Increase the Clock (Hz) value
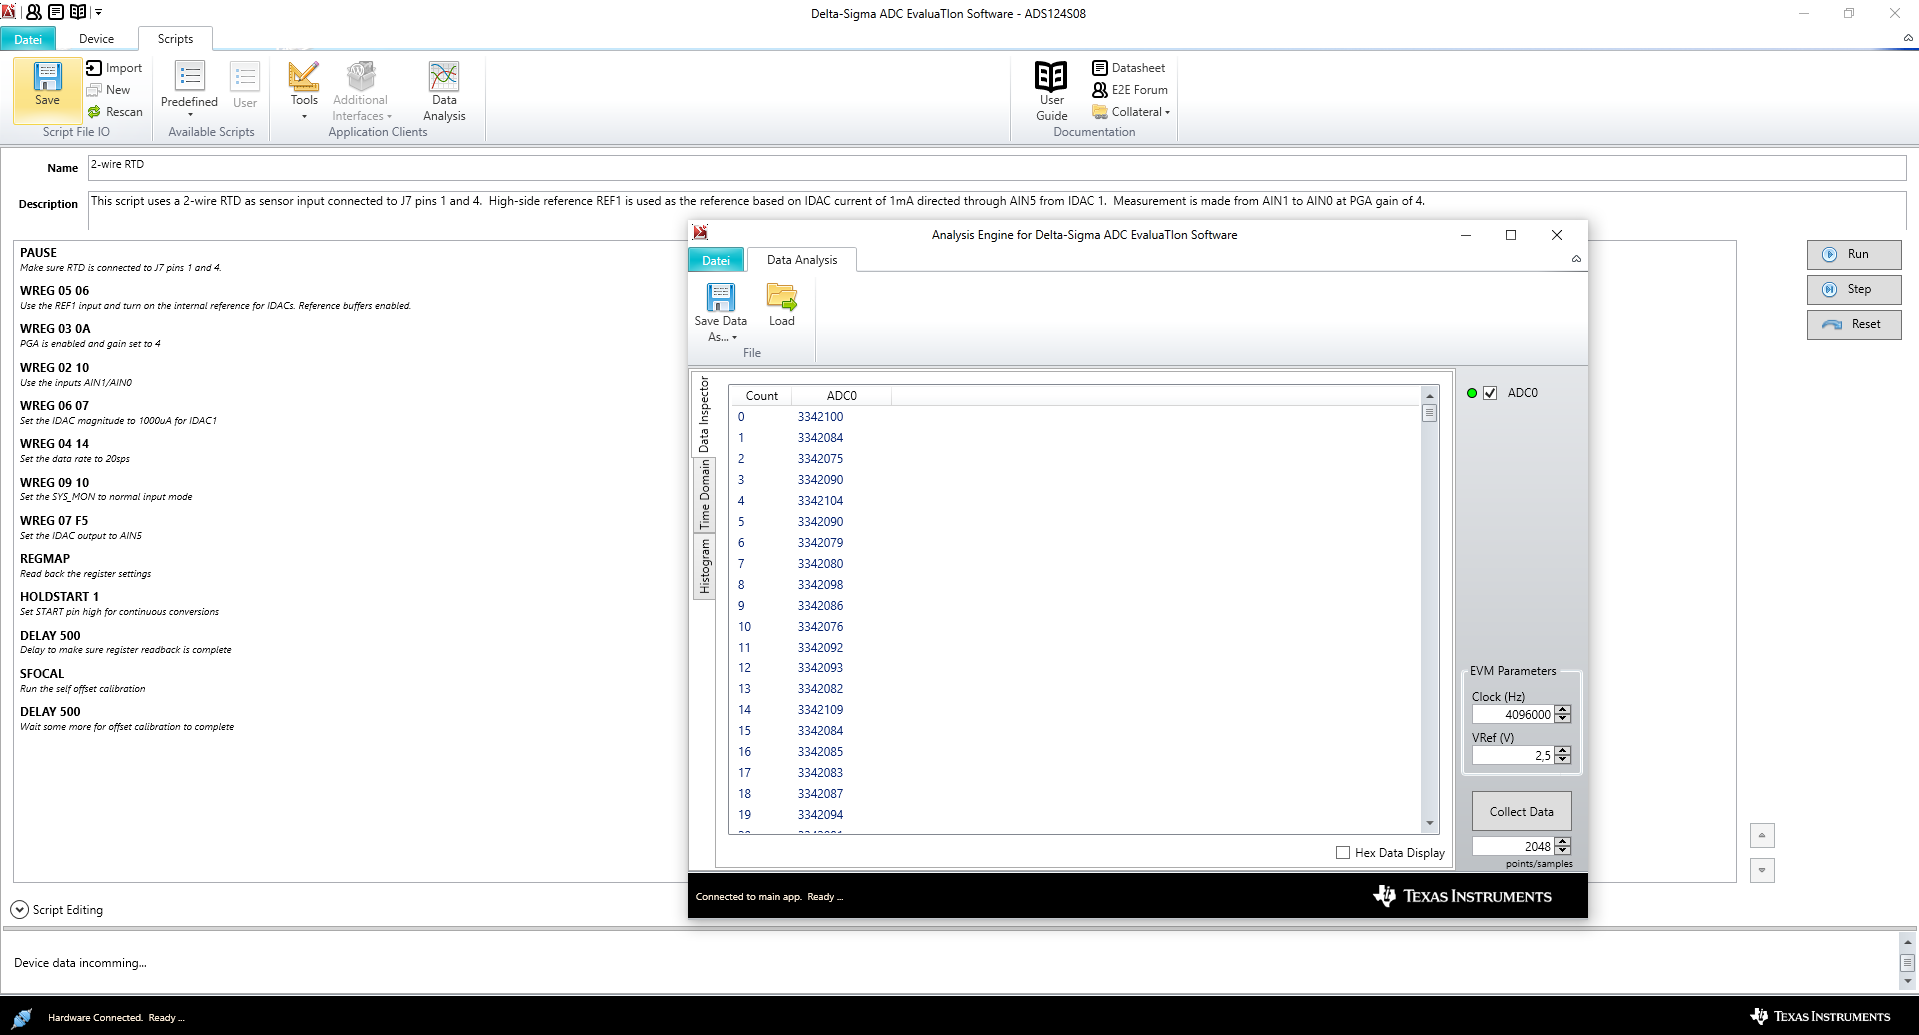This screenshot has height=1035, width=1919. click(1563, 710)
